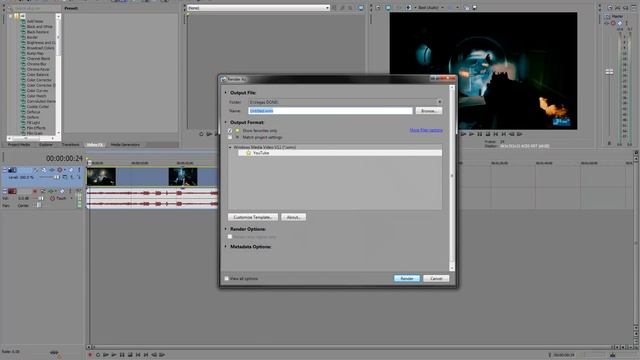Toggle Show favorites only checkbox

click(230, 131)
